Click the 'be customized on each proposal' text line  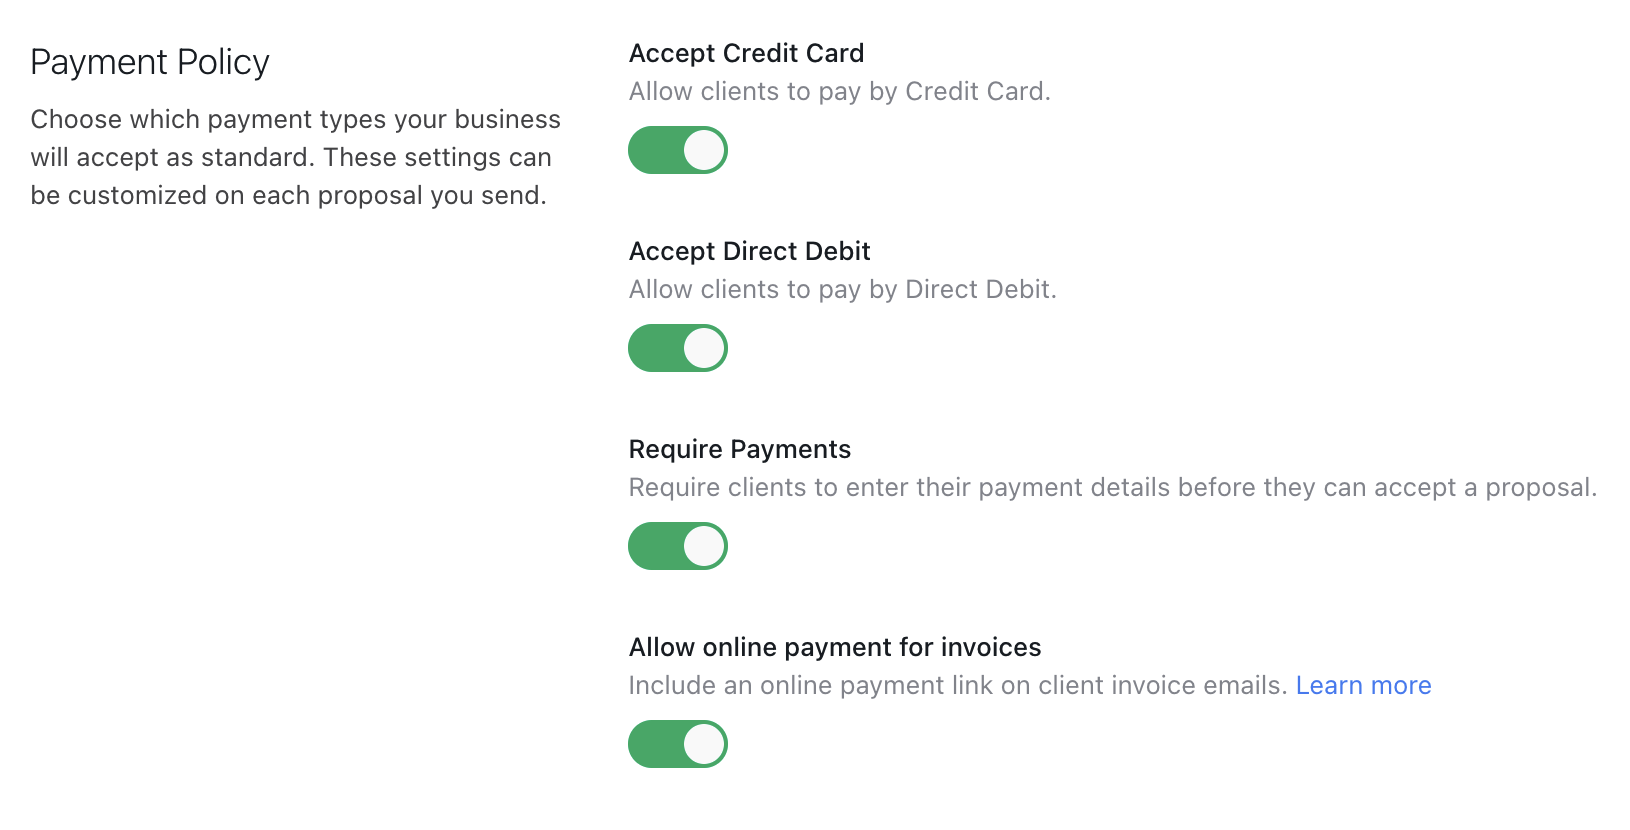pos(288,195)
